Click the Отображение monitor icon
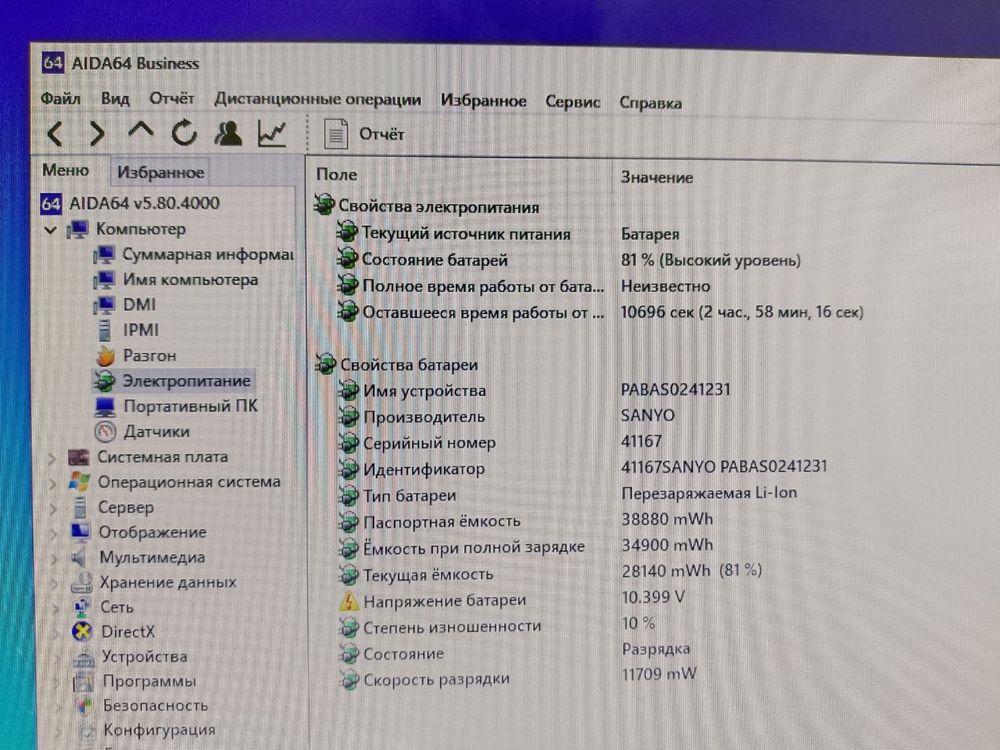 [80, 532]
